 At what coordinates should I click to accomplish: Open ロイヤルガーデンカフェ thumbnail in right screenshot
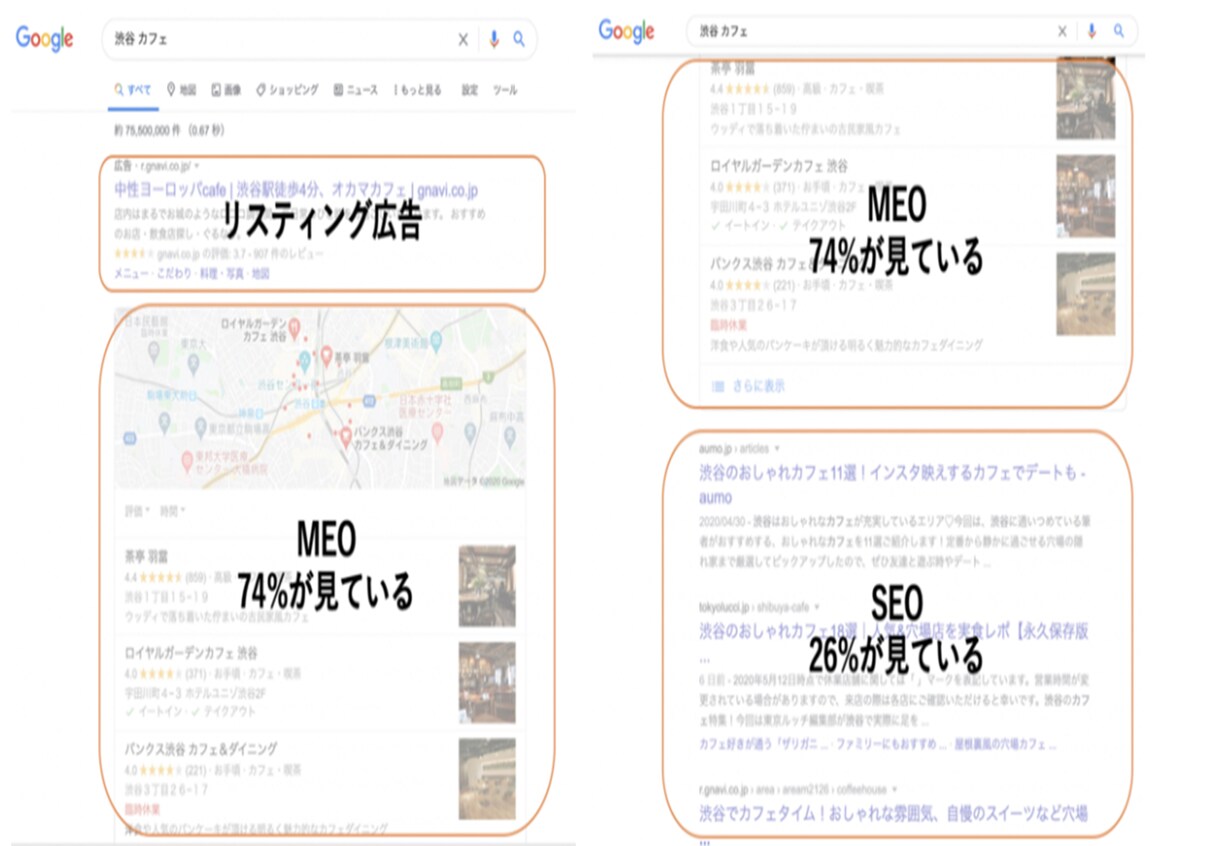point(1085,196)
